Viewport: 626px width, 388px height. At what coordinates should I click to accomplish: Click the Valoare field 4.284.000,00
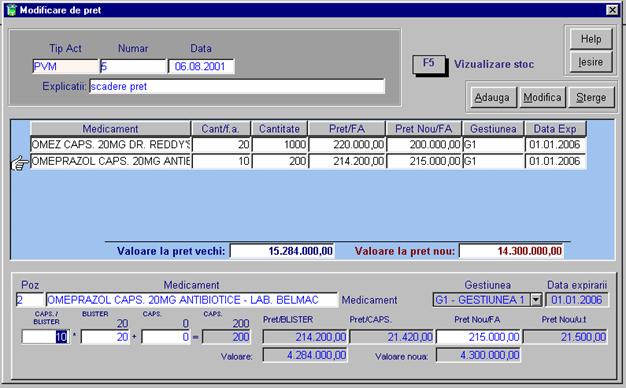tap(305, 355)
